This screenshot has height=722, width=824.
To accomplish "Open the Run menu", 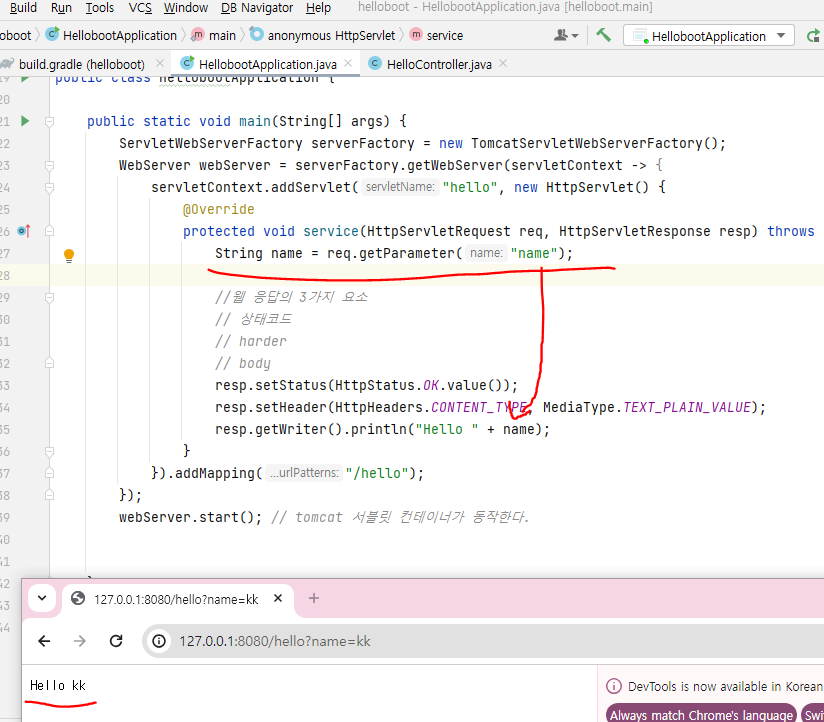I will (61, 7).
